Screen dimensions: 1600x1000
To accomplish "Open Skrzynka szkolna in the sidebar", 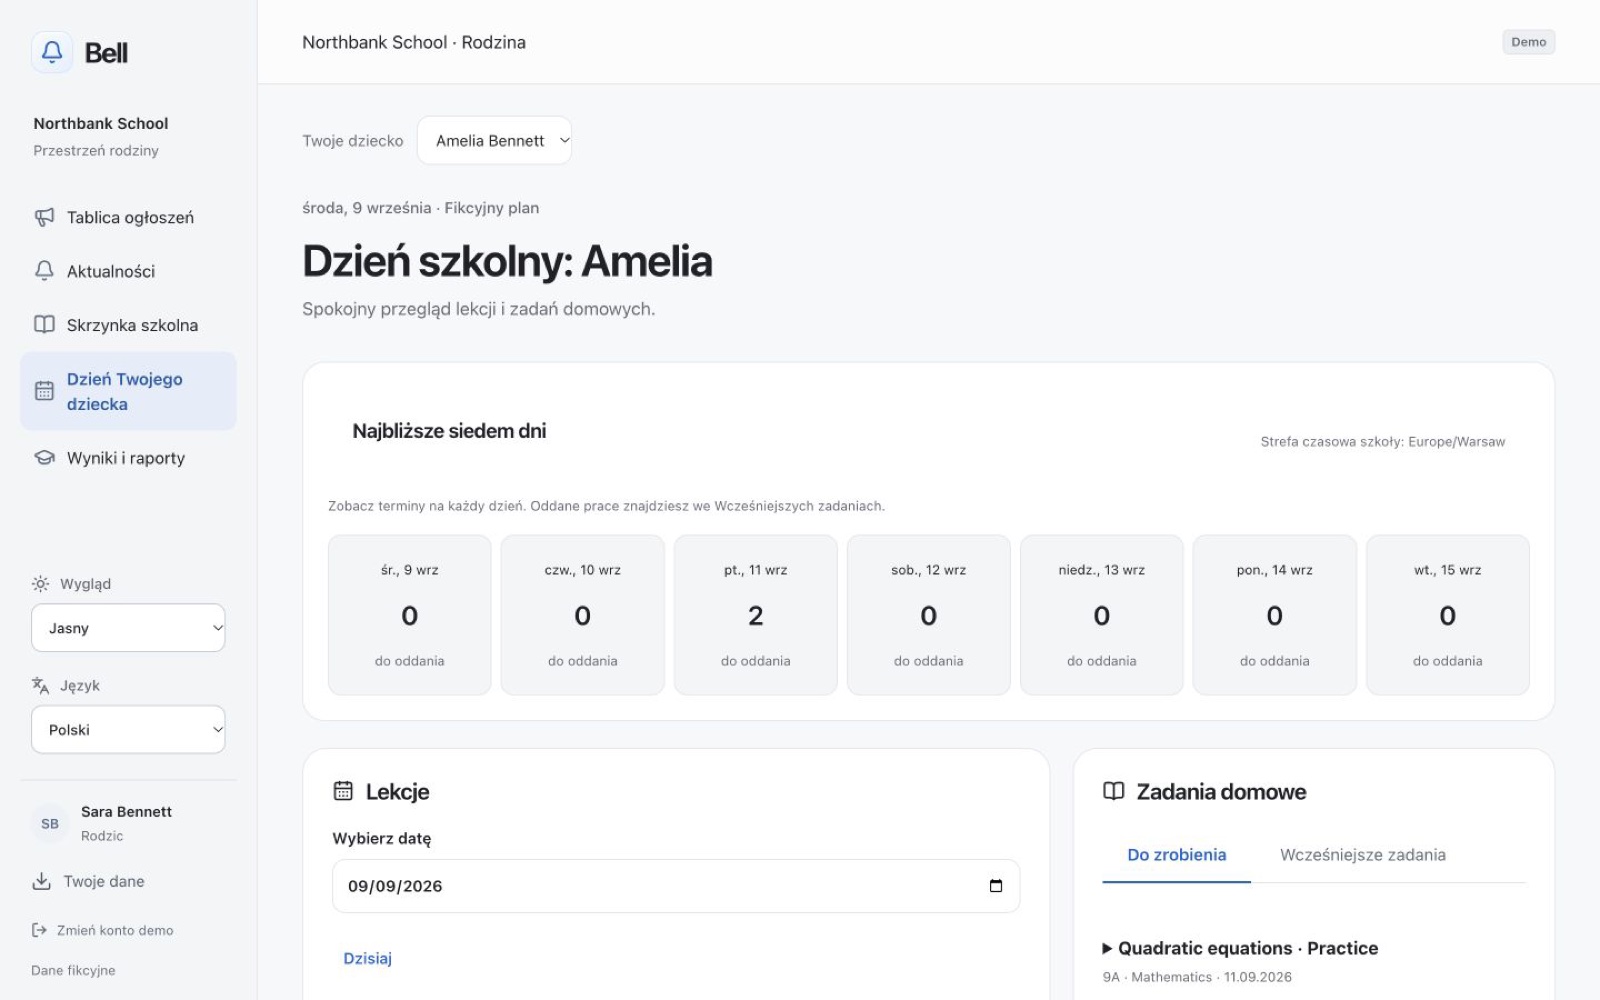I will [128, 325].
